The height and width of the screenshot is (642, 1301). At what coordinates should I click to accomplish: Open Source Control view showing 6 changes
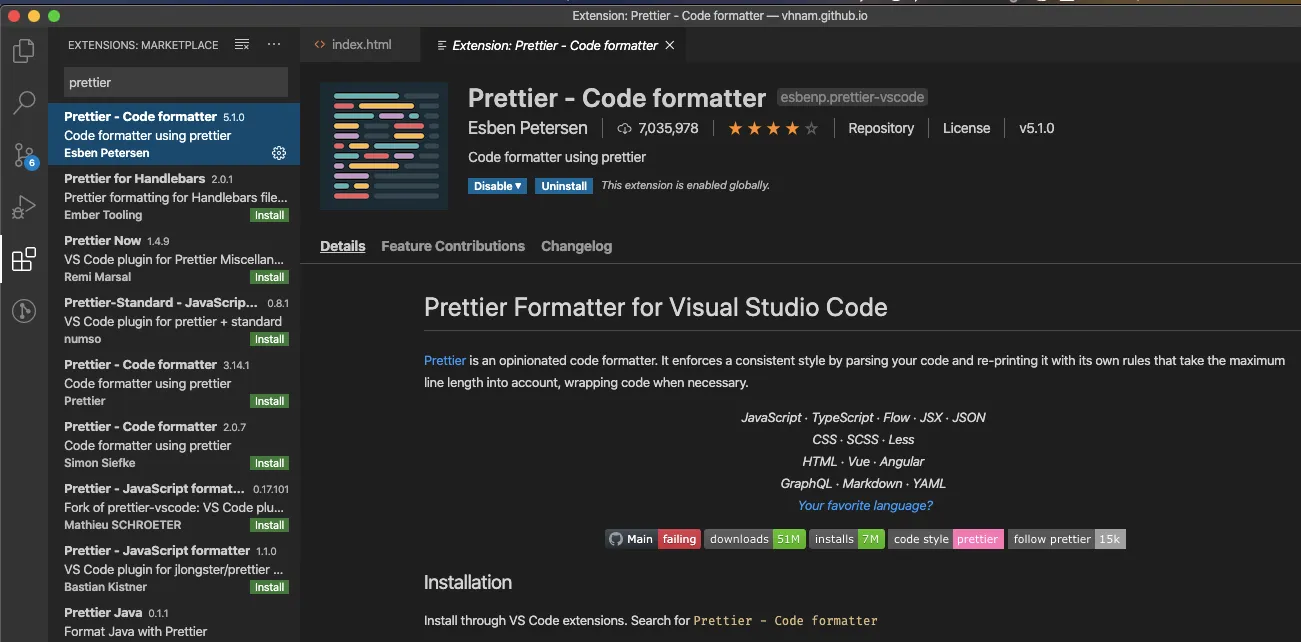(x=23, y=155)
